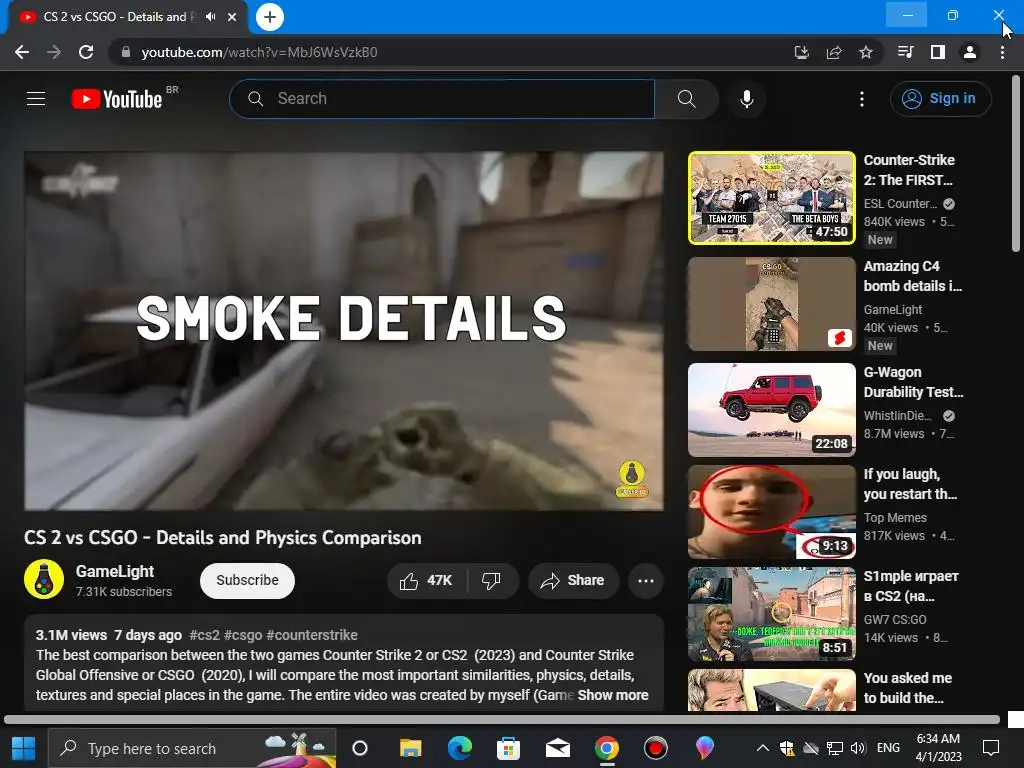The image size is (1024, 768).
Task: Reload the page
Action: pyautogui.click(x=86, y=52)
